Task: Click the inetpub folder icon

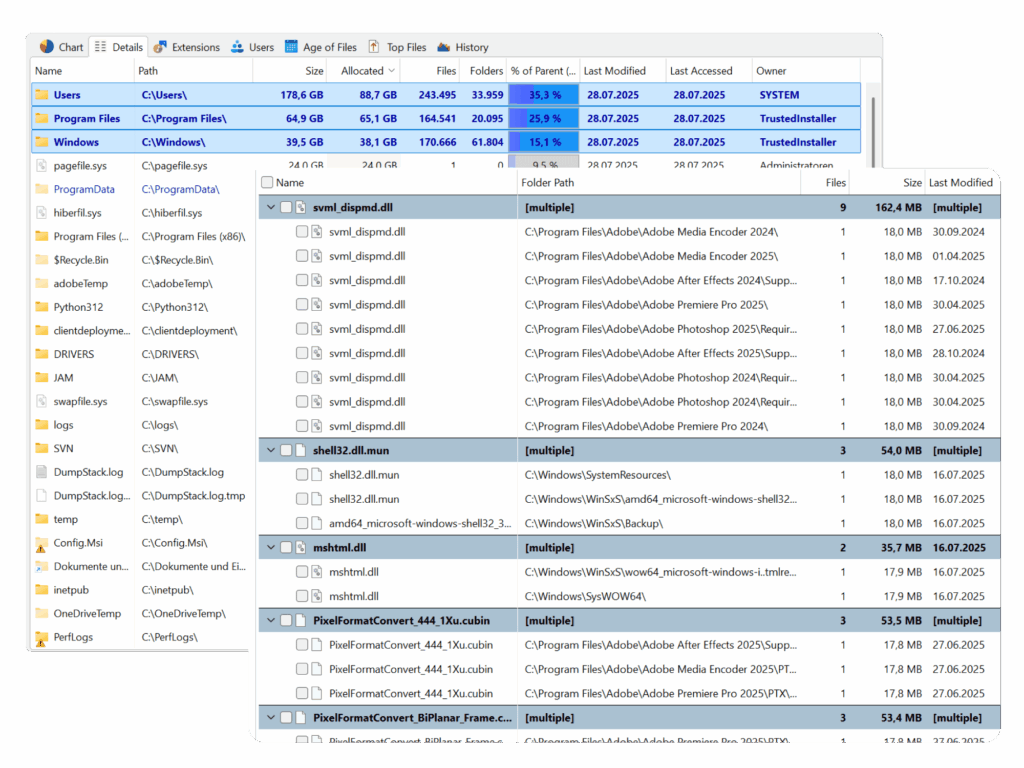Action: point(42,590)
